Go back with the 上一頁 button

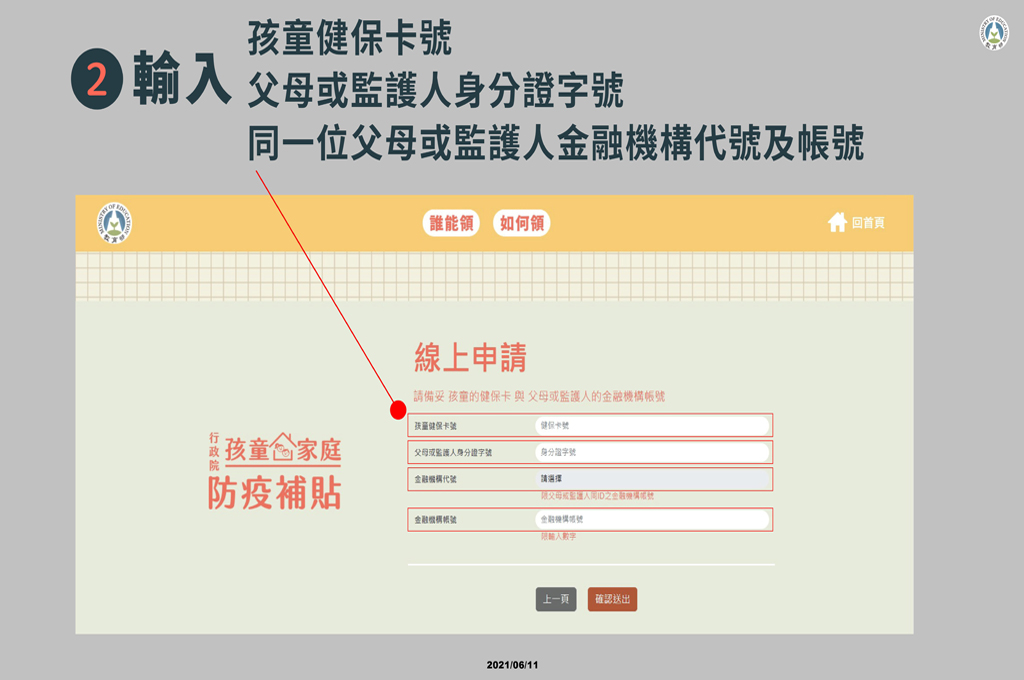[556, 599]
